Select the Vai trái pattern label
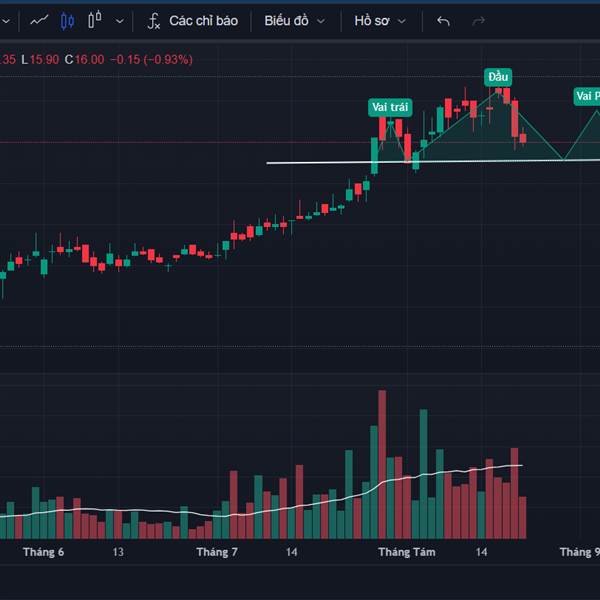The height and width of the screenshot is (600, 600). point(390,107)
